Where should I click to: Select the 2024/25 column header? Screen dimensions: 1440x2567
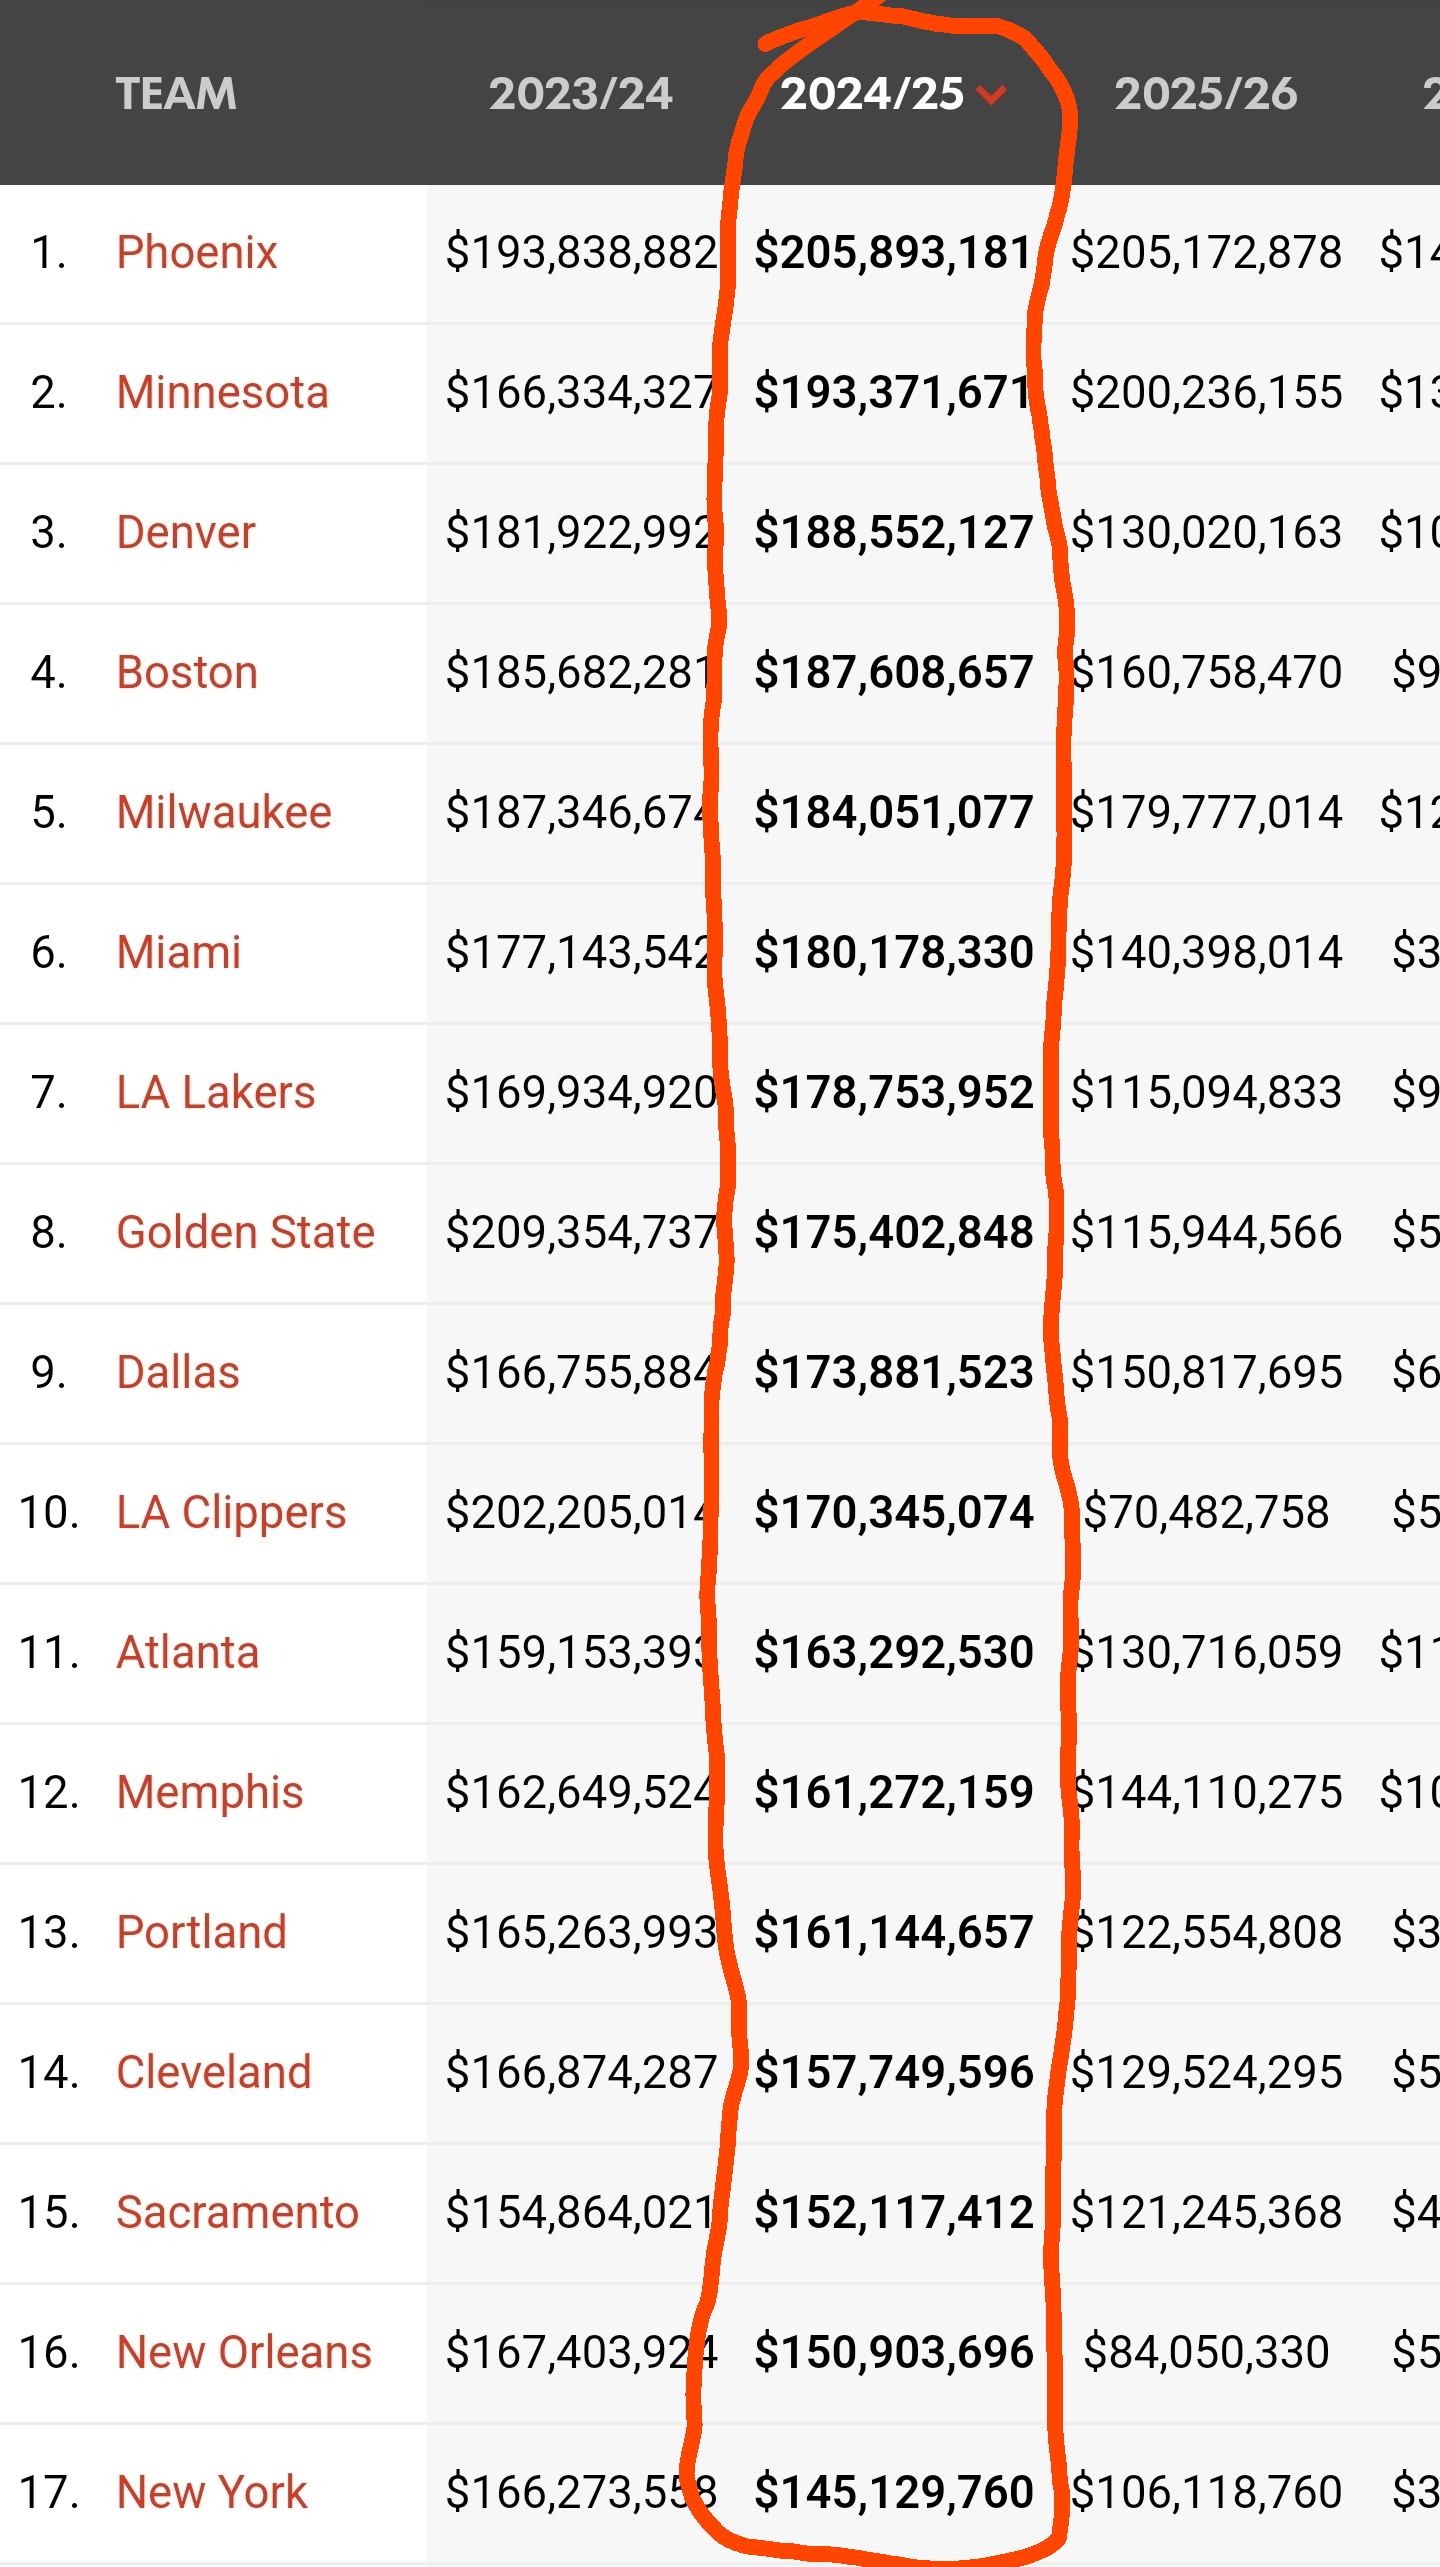click(x=871, y=94)
